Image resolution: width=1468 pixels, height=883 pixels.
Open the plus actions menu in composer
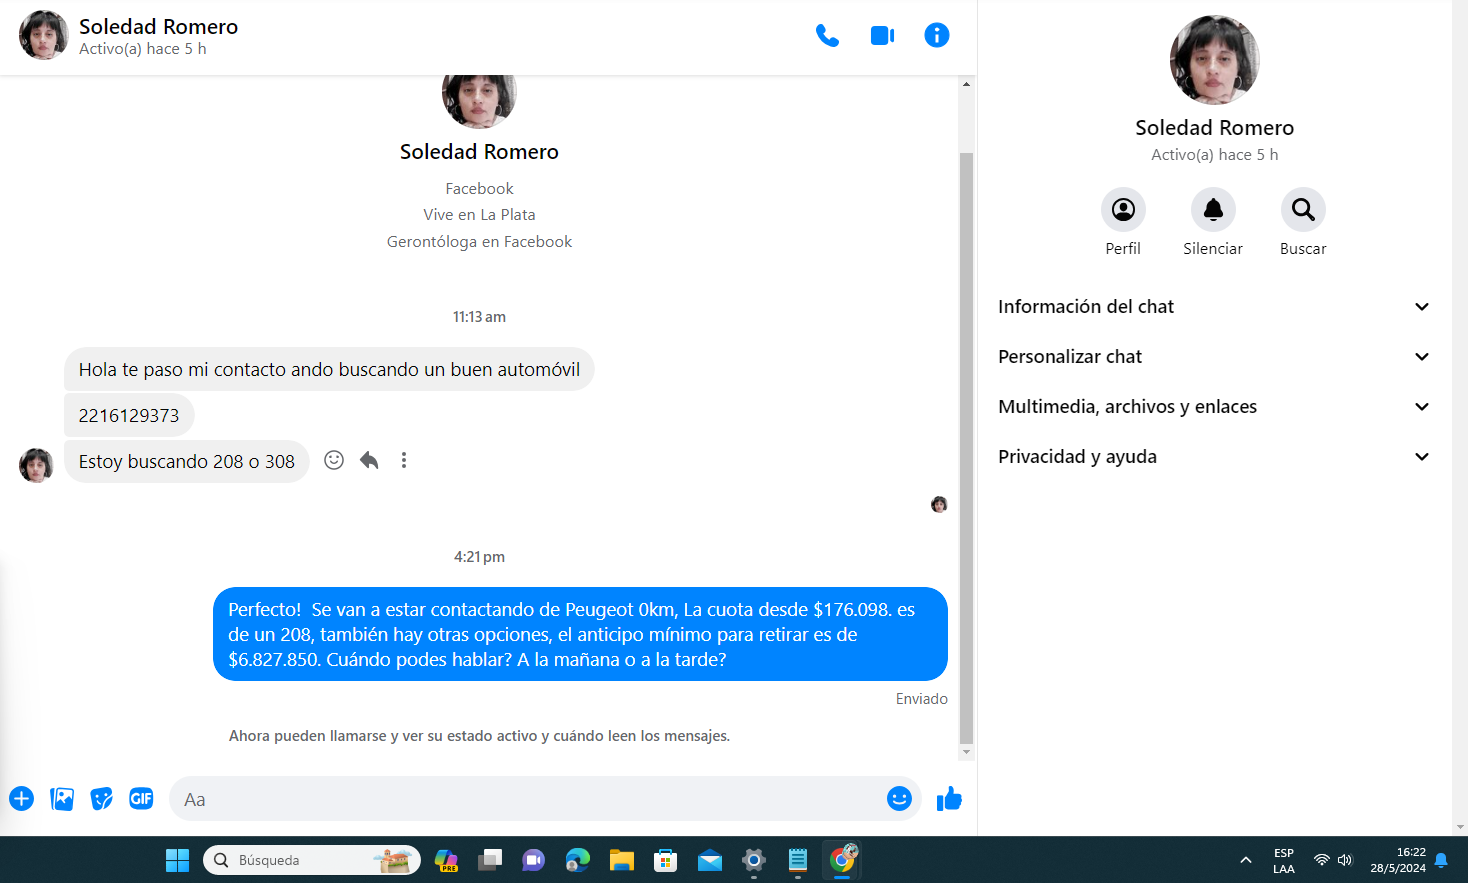22,799
